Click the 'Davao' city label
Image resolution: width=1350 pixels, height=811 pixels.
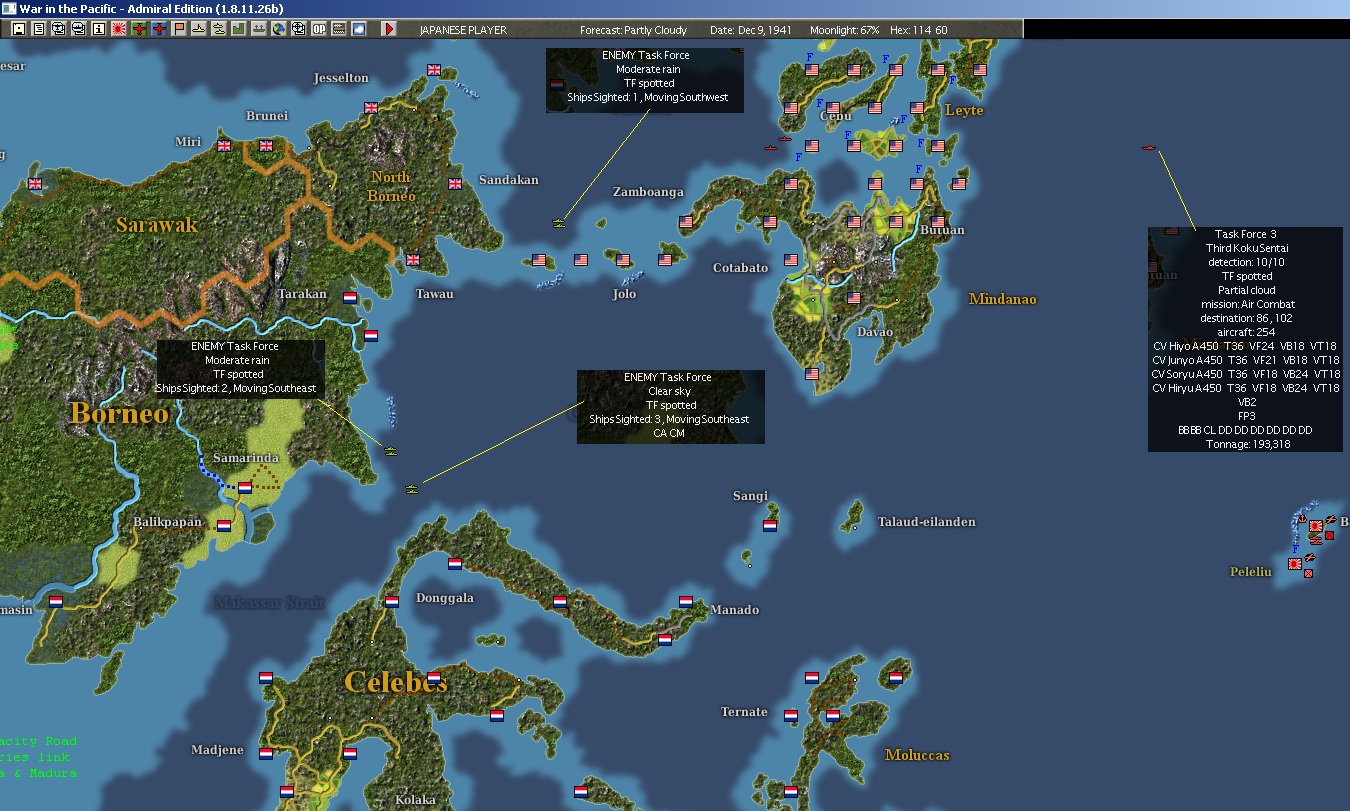tap(875, 332)
